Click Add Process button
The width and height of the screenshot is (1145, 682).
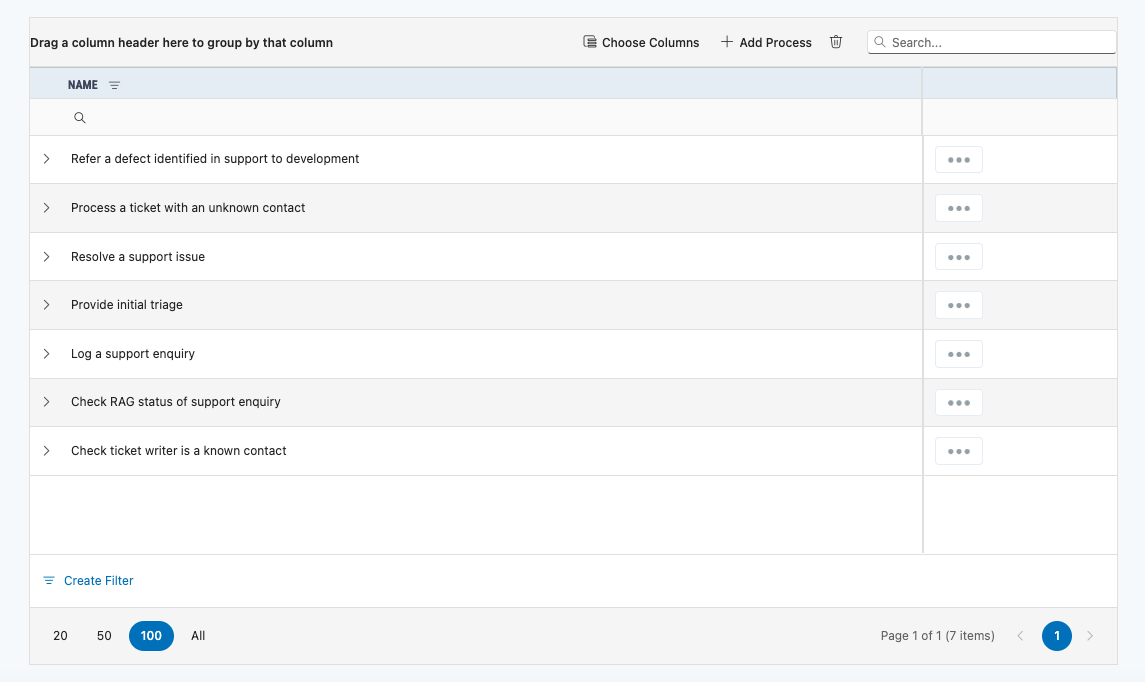766,42
